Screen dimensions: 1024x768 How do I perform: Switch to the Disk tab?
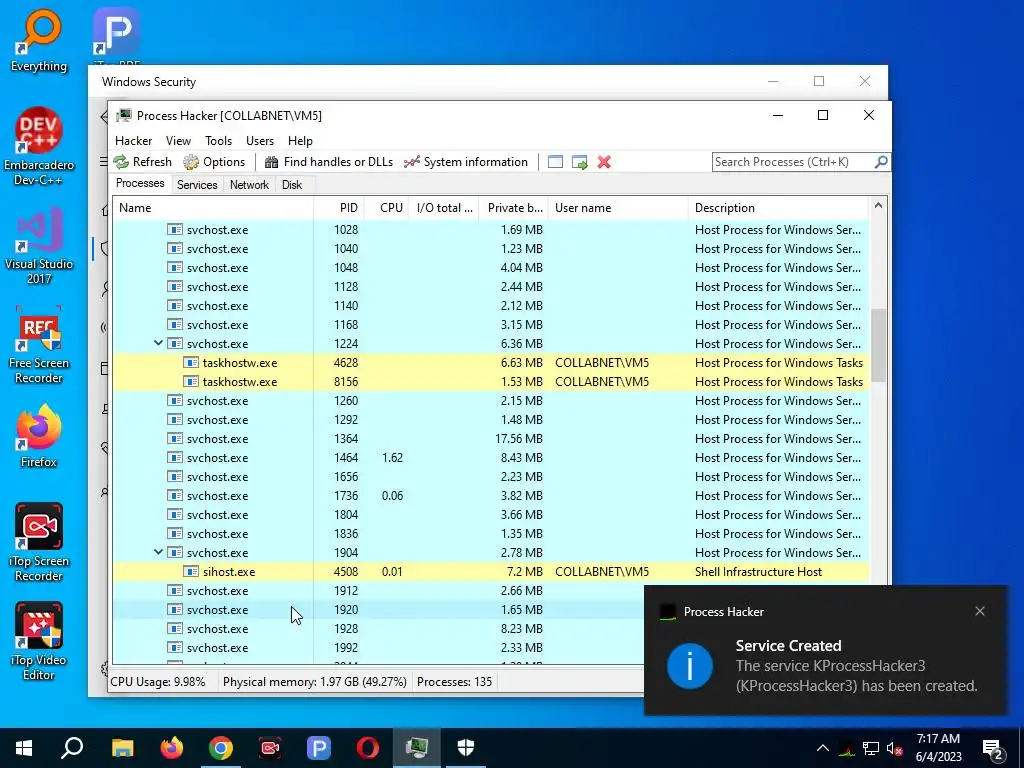point(292,185)
